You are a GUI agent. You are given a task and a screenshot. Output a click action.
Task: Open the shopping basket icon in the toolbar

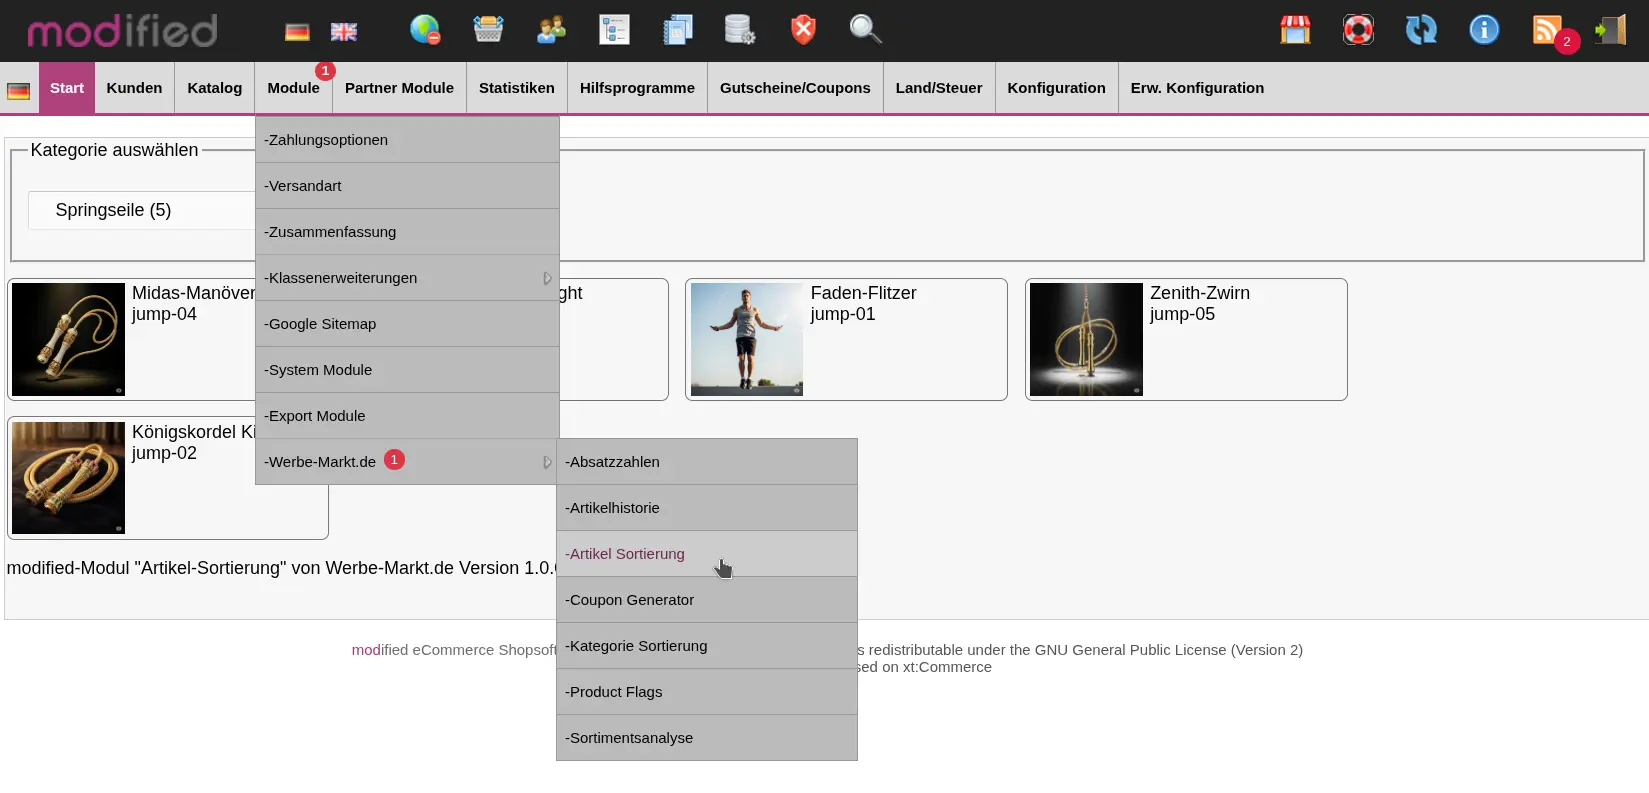pyautogui.click(x=488, y=30)
